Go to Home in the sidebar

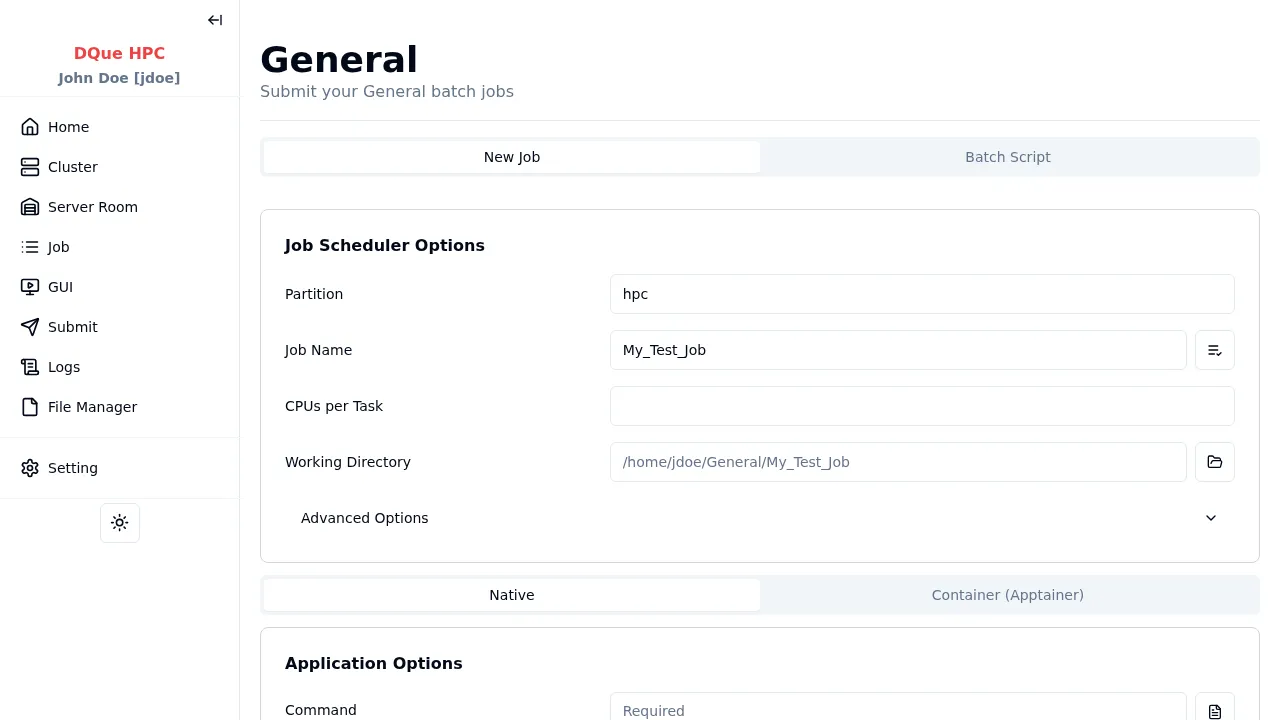point(68,127)
